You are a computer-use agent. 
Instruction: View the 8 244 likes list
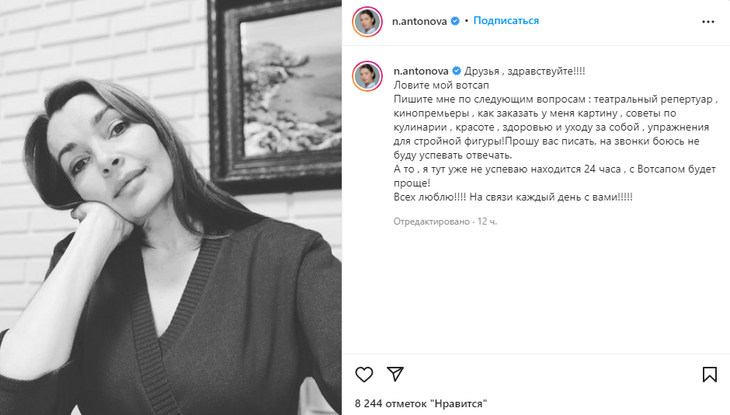421,403
